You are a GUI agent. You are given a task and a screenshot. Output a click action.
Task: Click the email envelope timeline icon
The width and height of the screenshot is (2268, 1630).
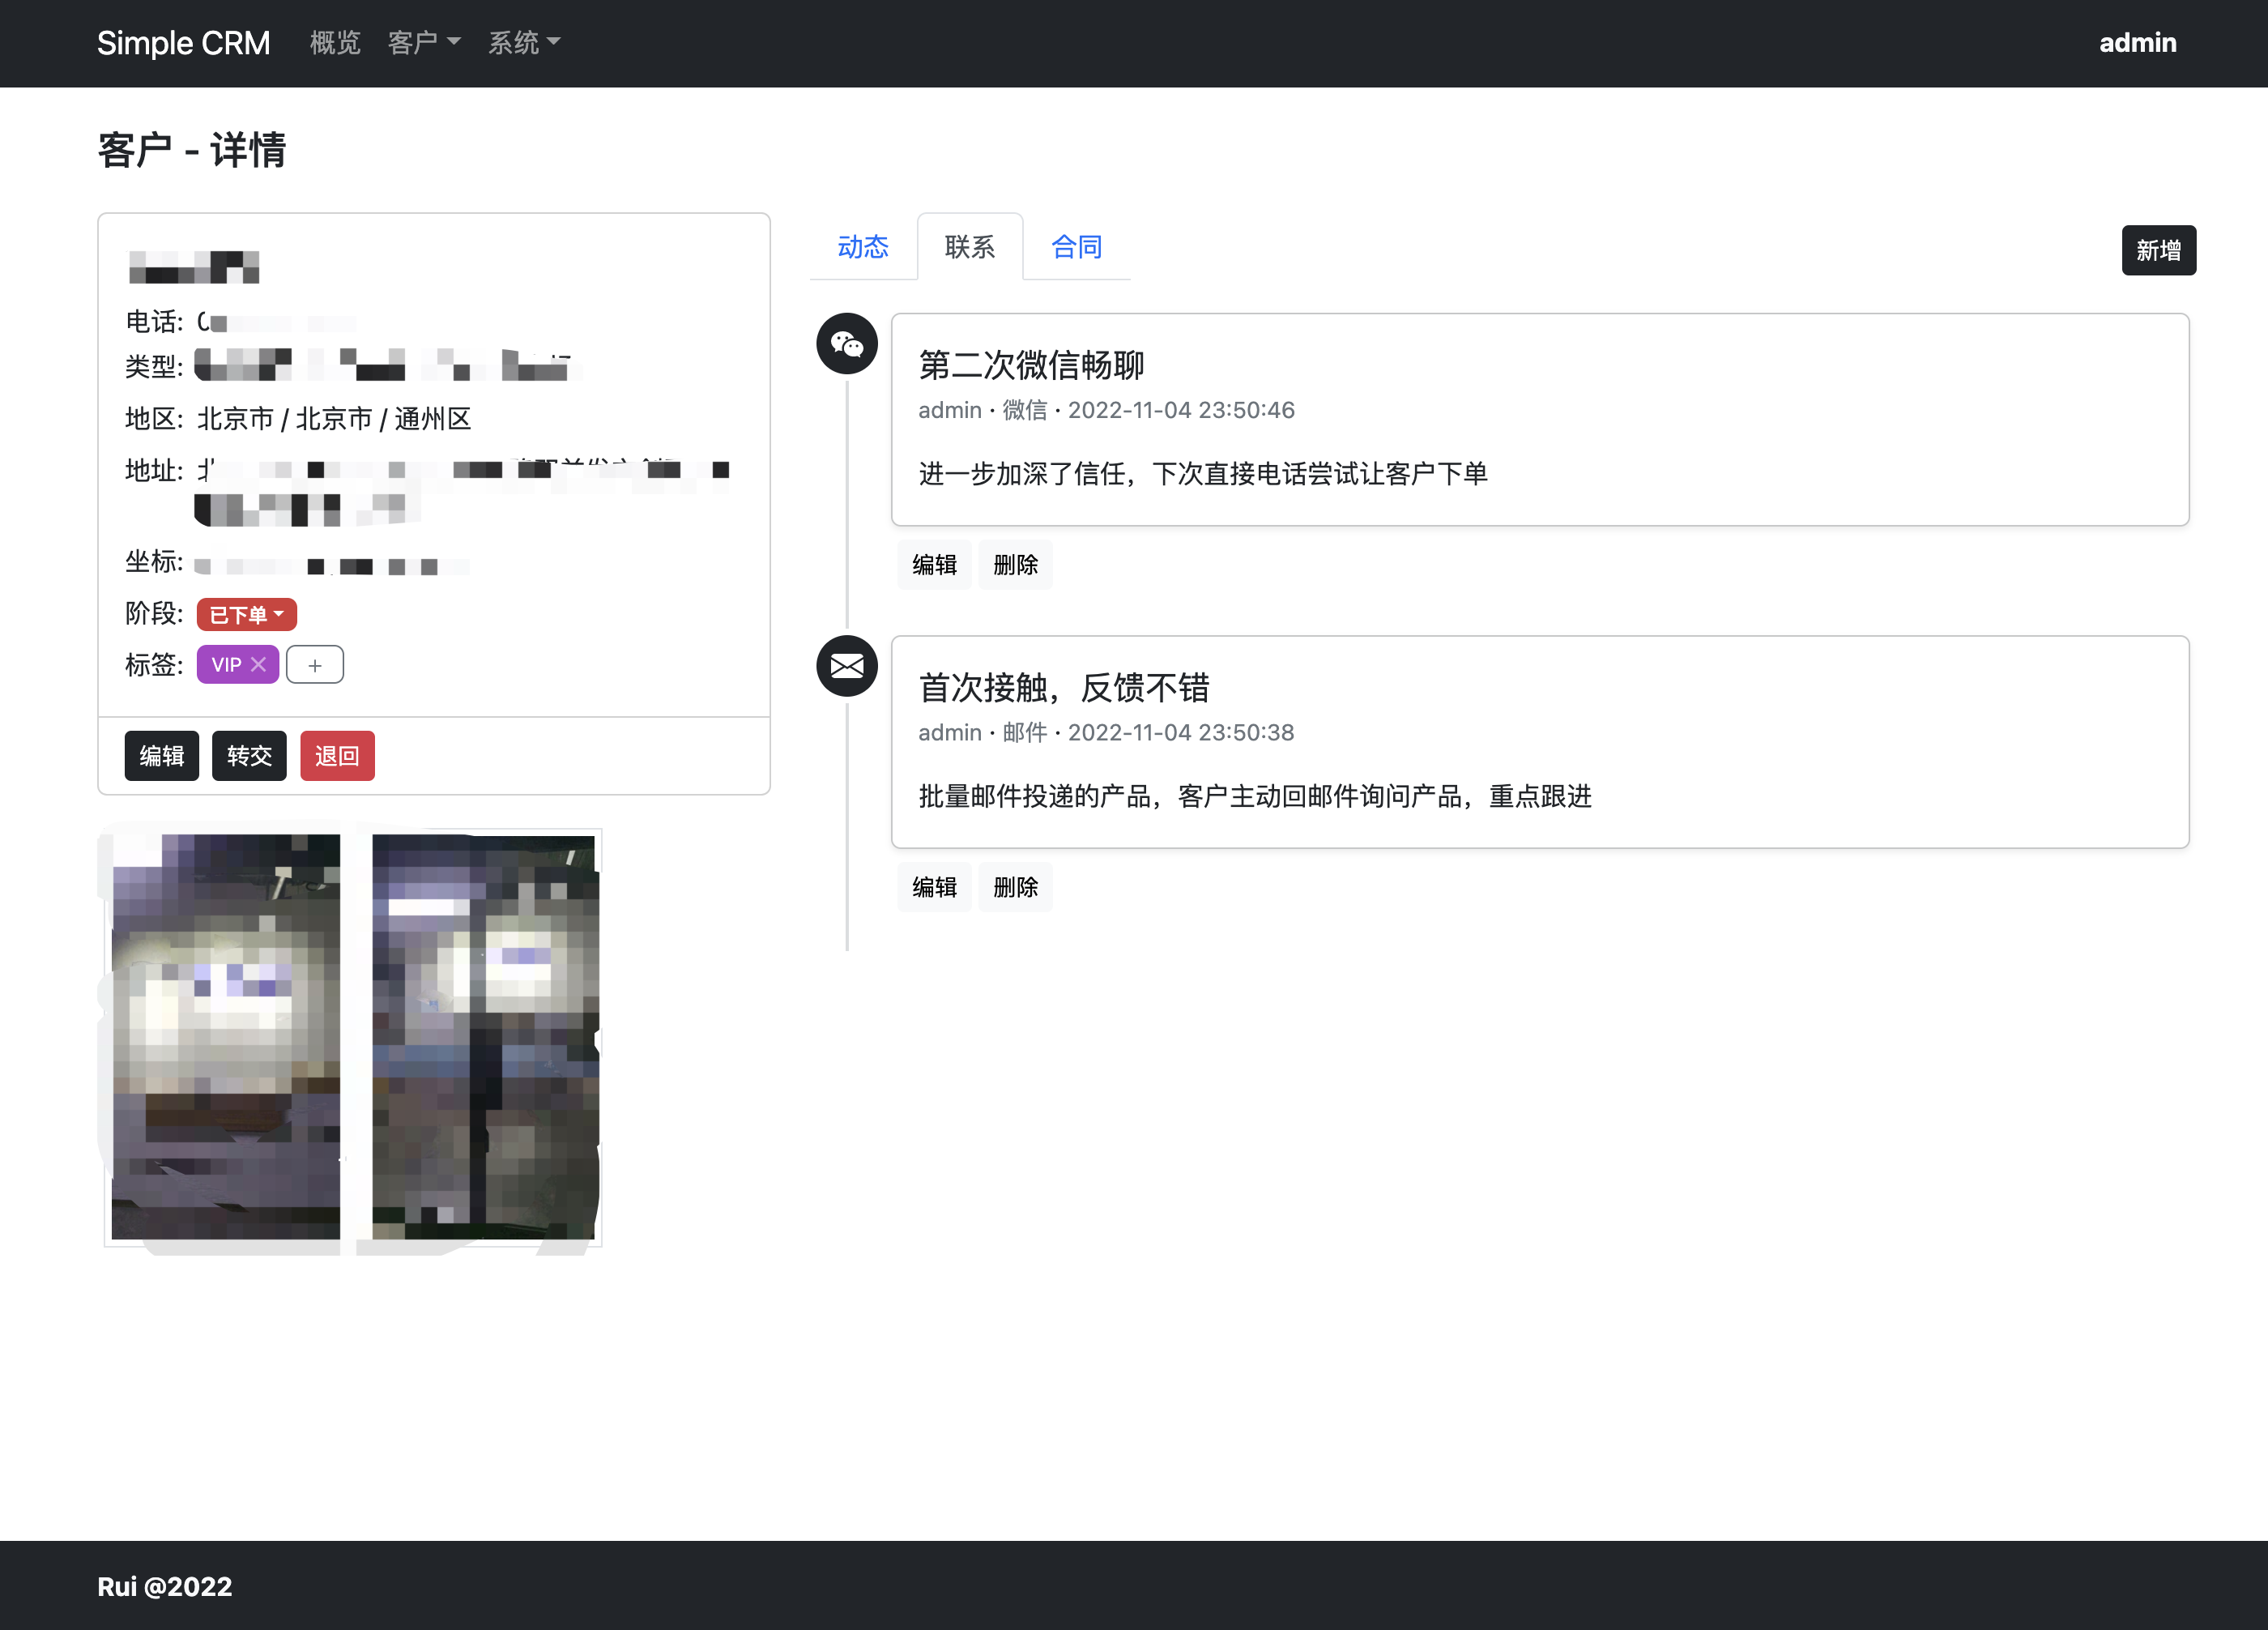846,666
